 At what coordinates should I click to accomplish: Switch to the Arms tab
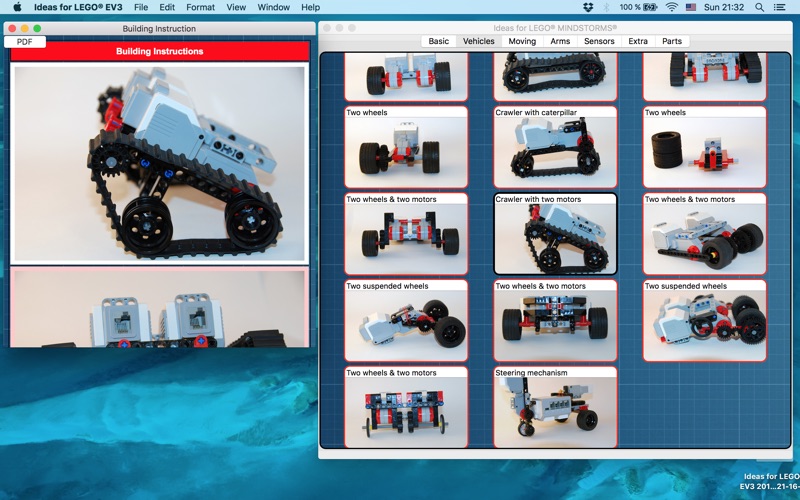point(560,41)
